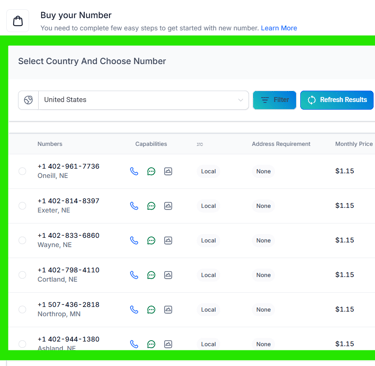This screenshot has width=375, height=366.
Task: Click voice phone icon for Oneill, NE number
Action: tap(134, 171)
